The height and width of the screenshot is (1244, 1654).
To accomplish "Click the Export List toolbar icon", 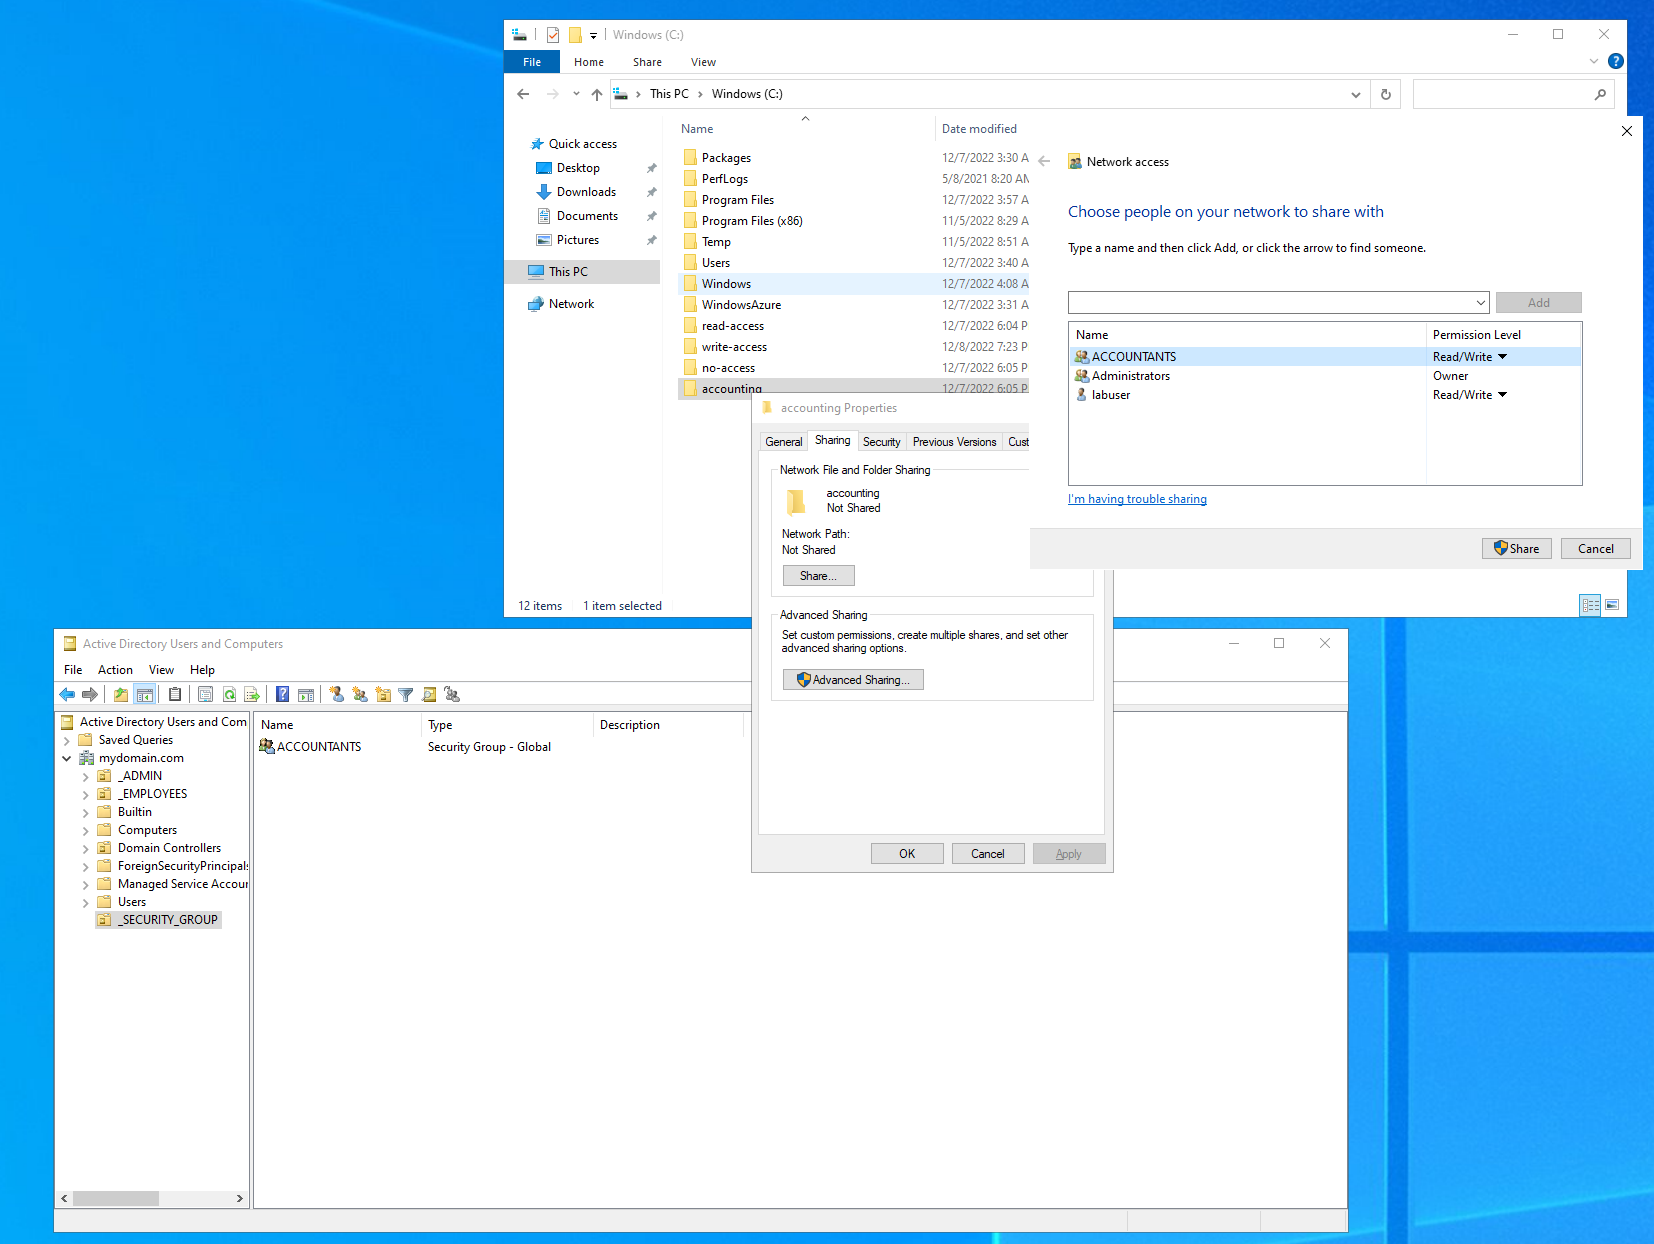I will [252, 694].
